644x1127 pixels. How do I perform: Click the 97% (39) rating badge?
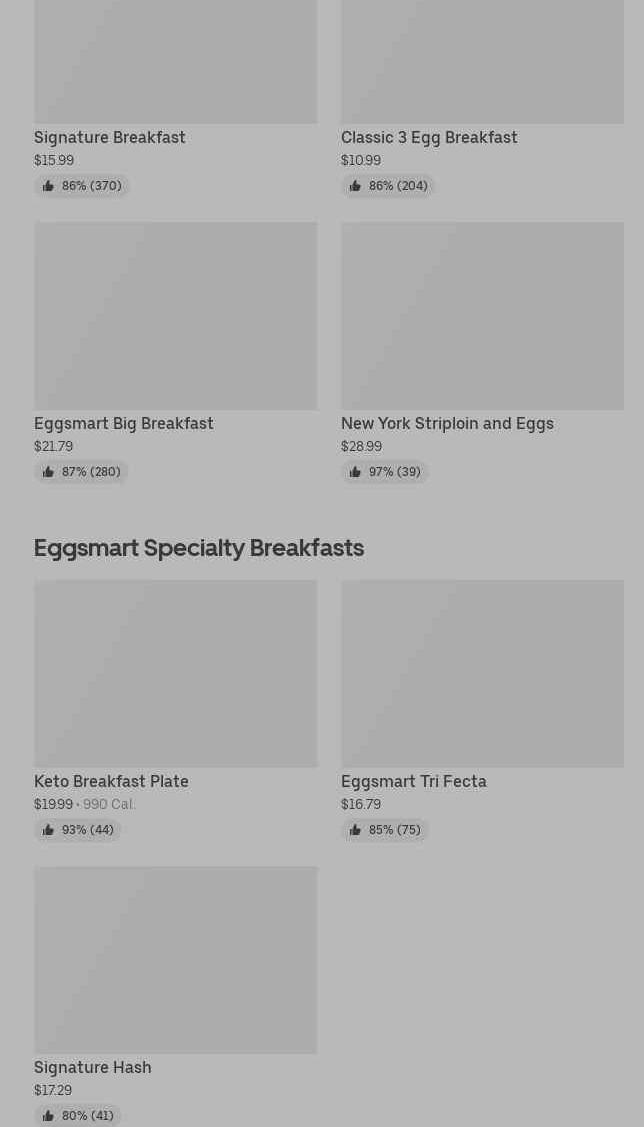(x=385, y=472)
